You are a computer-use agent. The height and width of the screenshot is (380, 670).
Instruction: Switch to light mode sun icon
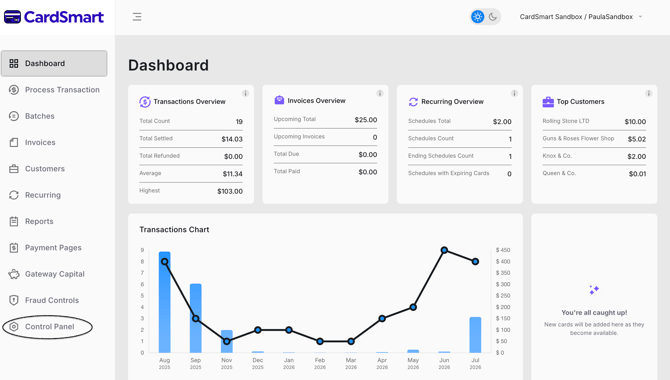(x=477, y=17)
